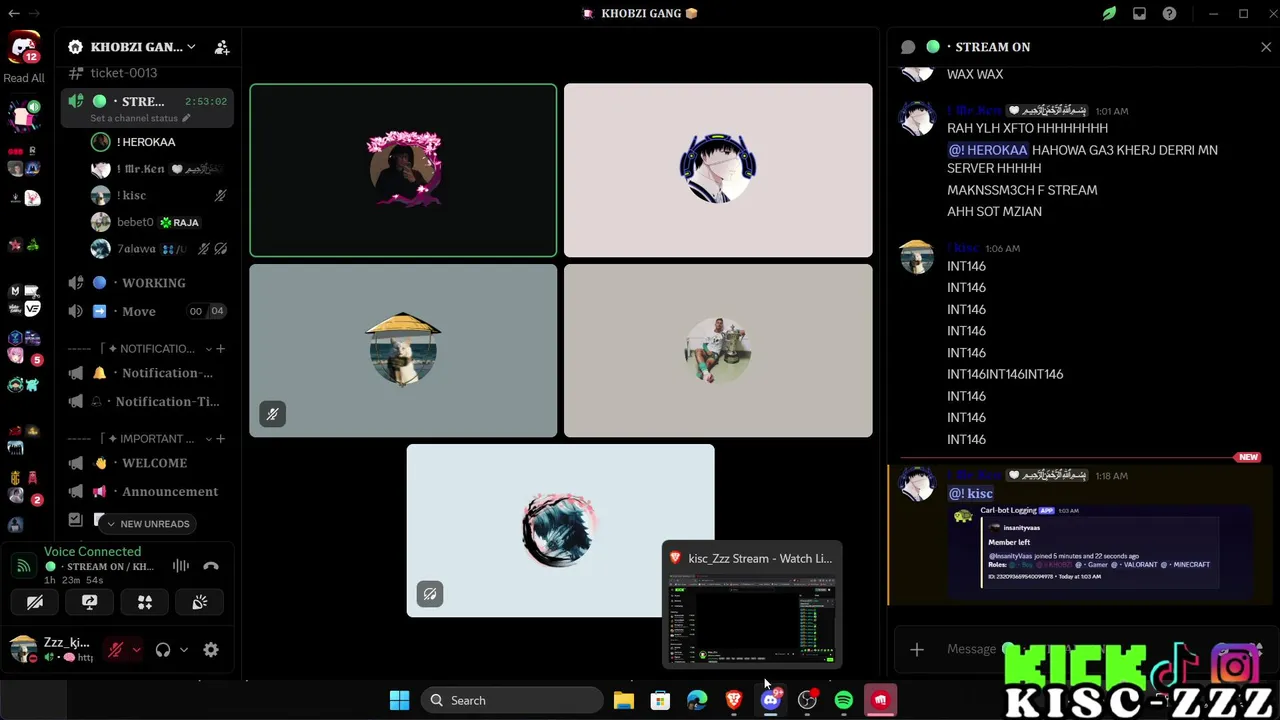Open the soundboard from the voice panel
This screenshot has height=720, width=1280.
[x=200, y=602]
